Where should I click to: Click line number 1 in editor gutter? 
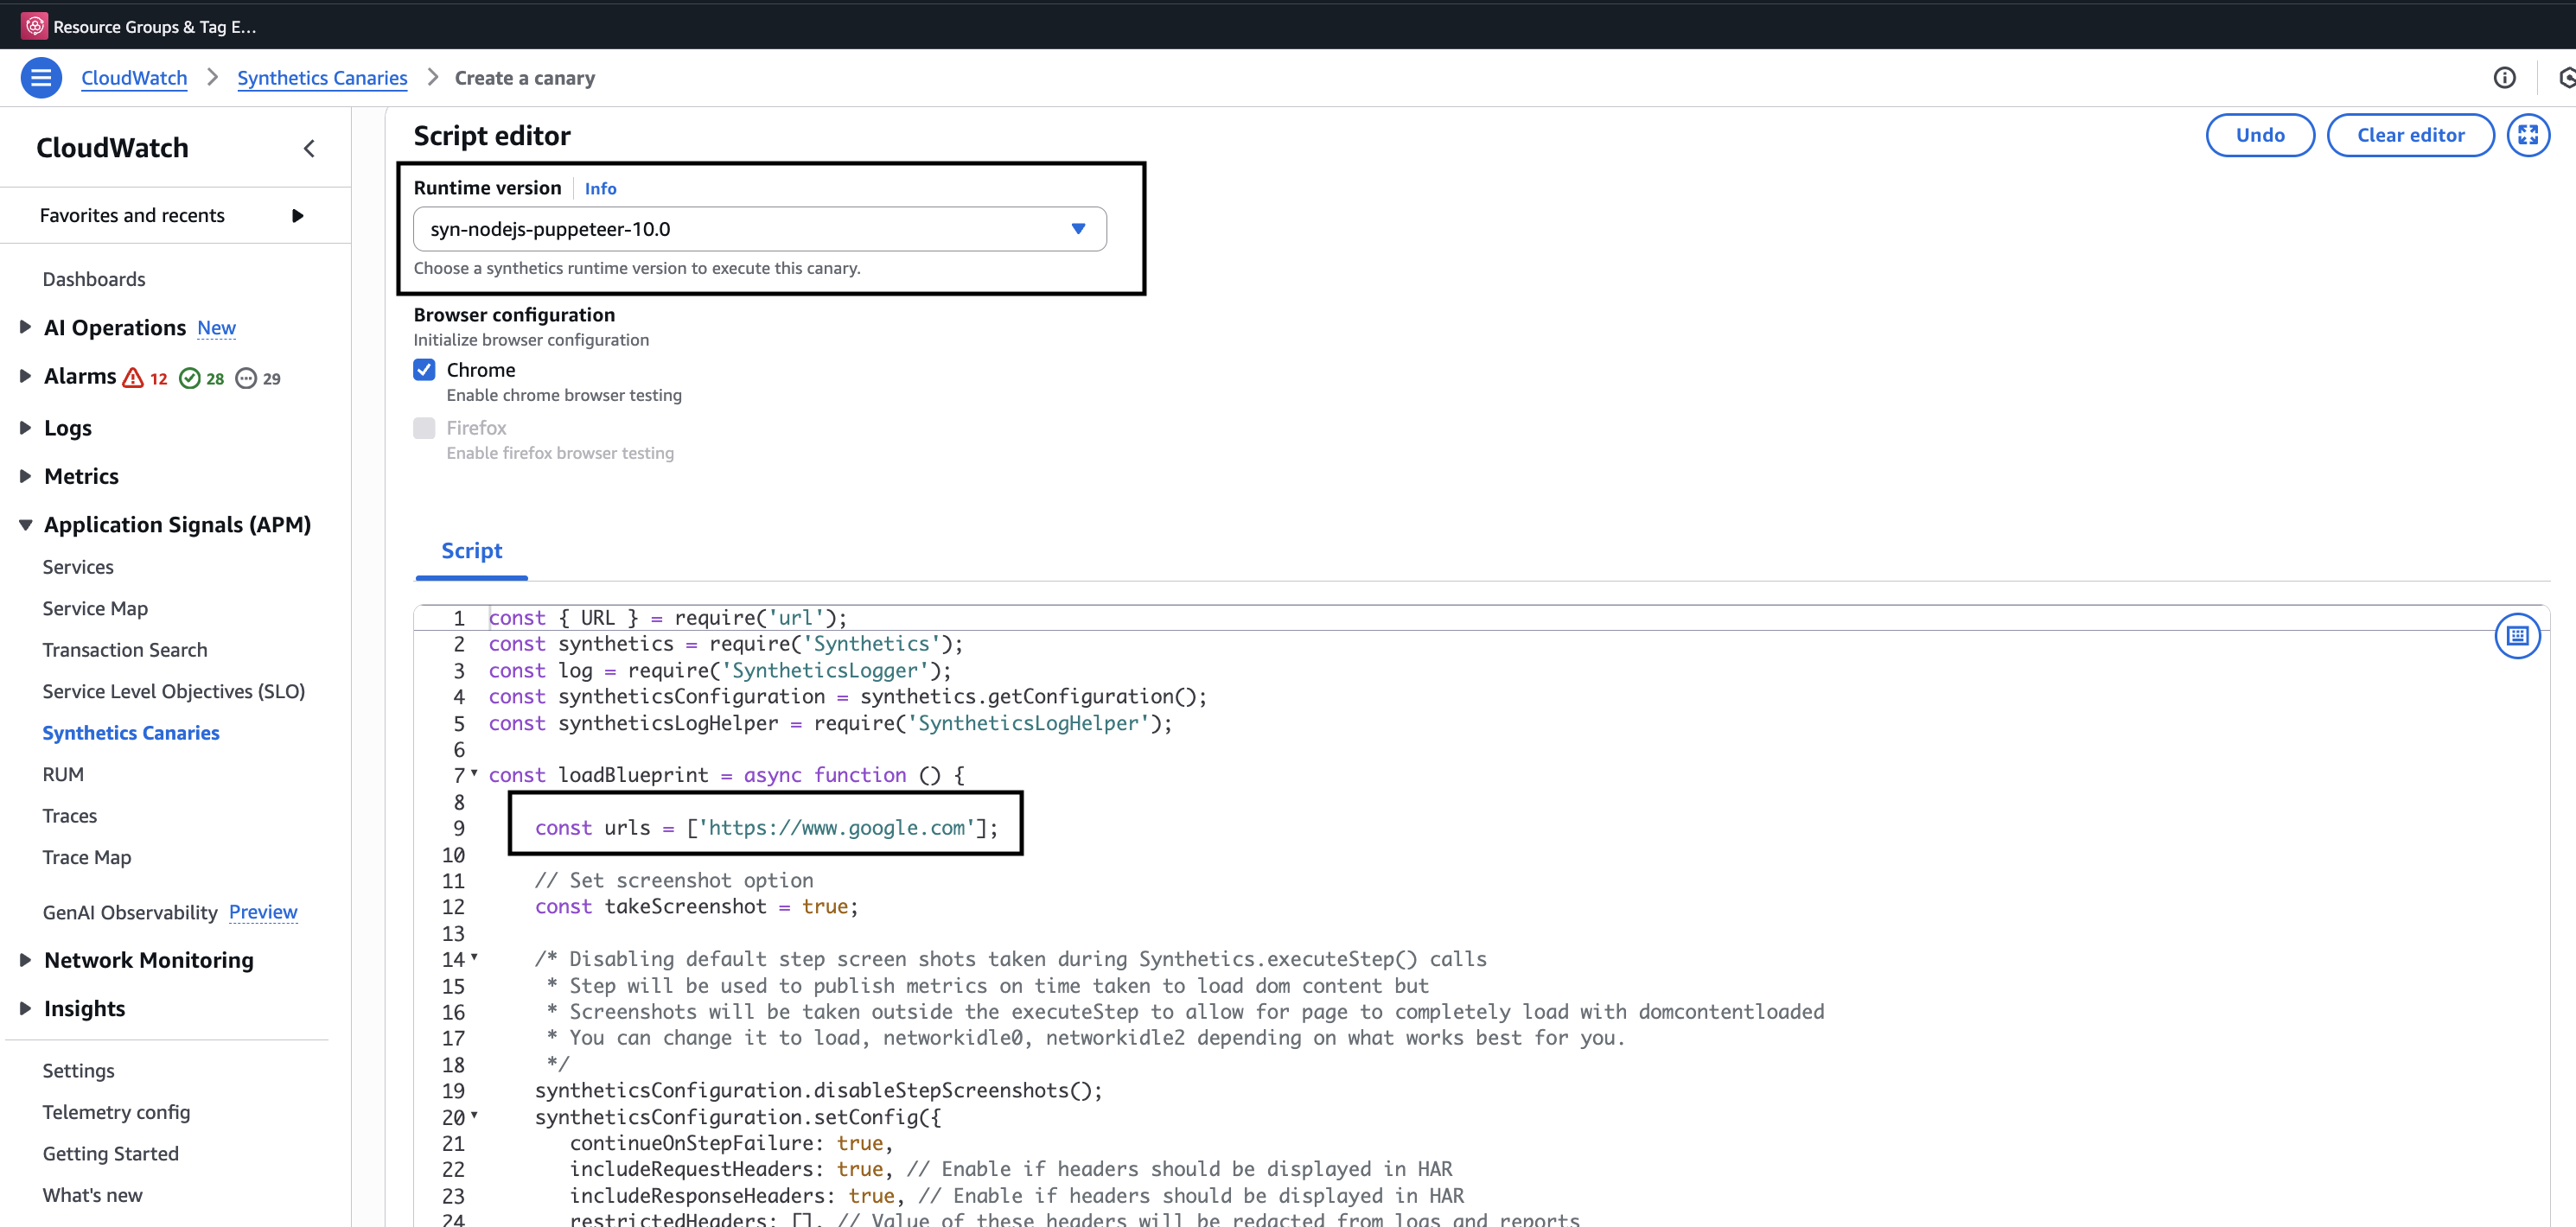459,618
